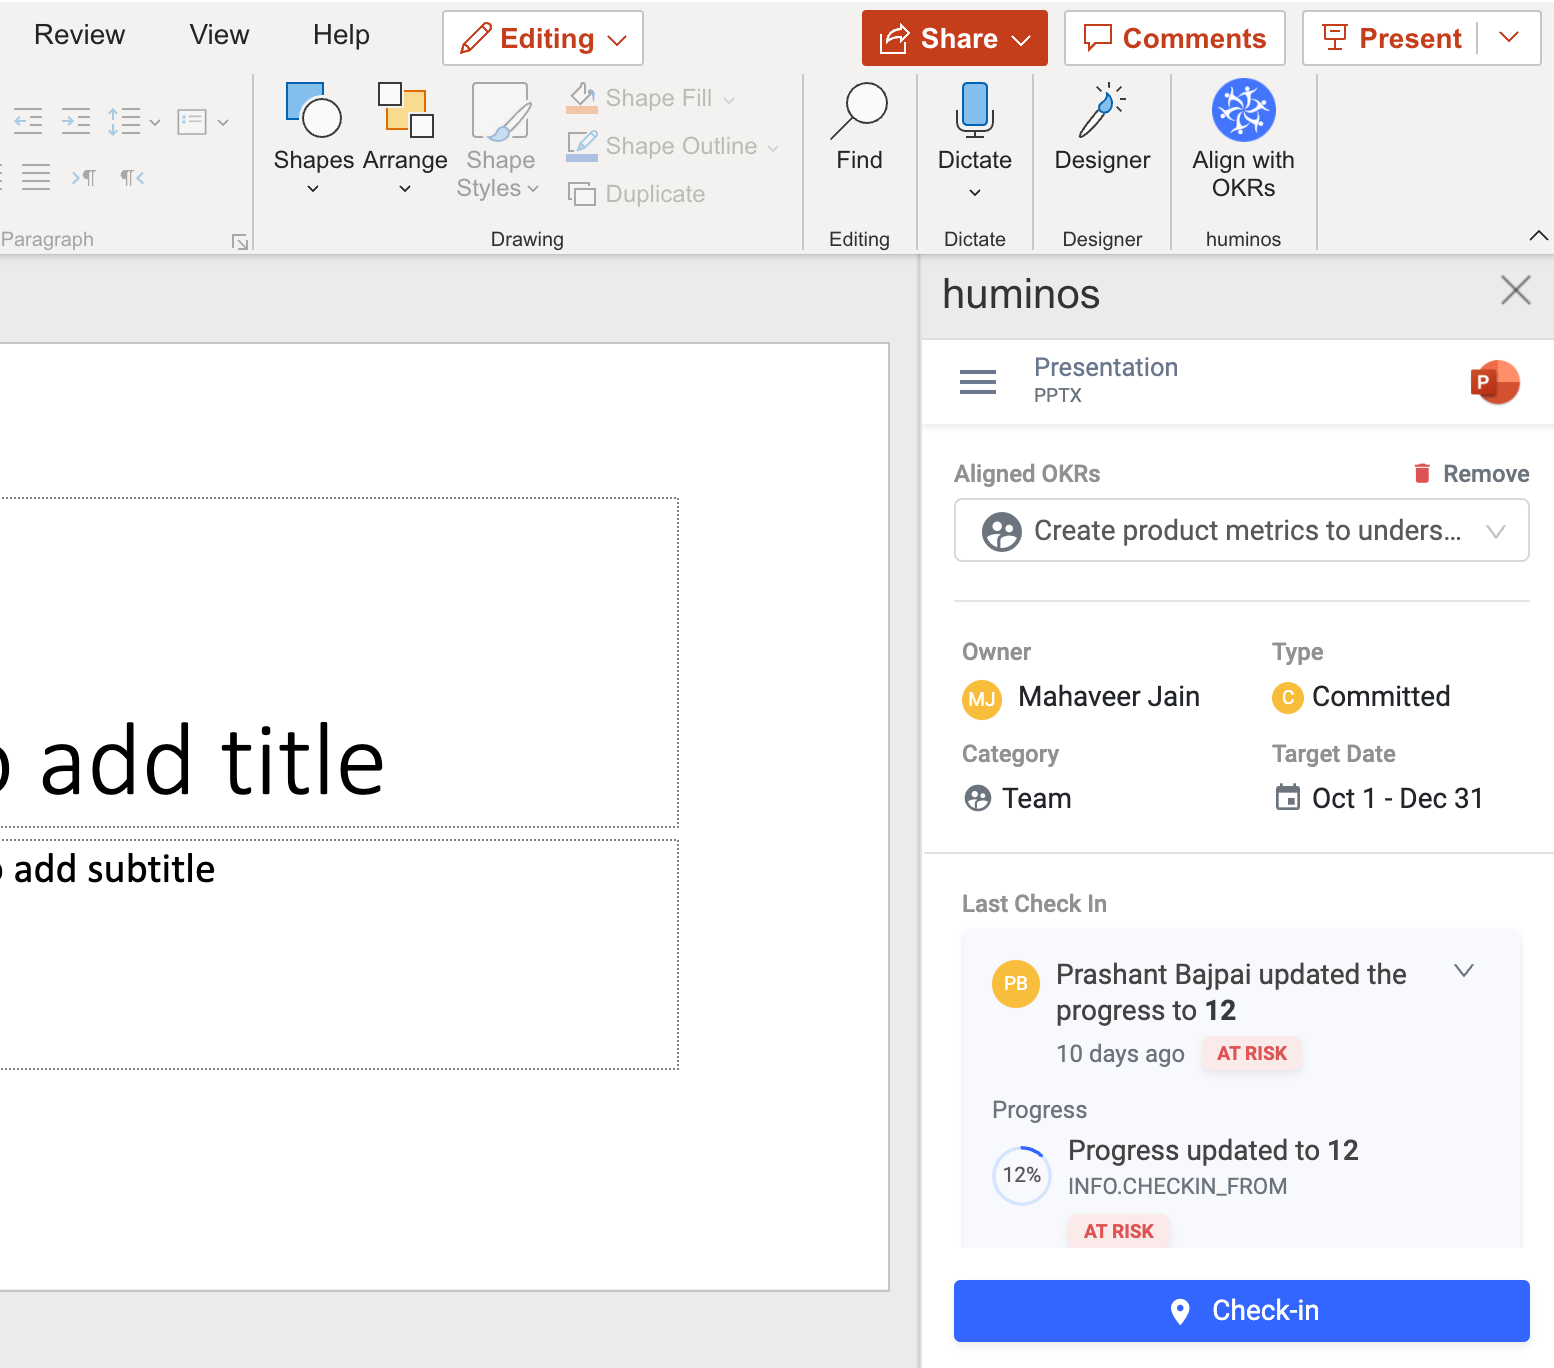Image resolution: width=1554 pixels, height=1368 pixels.
Task: Click the Committed type badge icon
Action: click(x=1288, y=697)
